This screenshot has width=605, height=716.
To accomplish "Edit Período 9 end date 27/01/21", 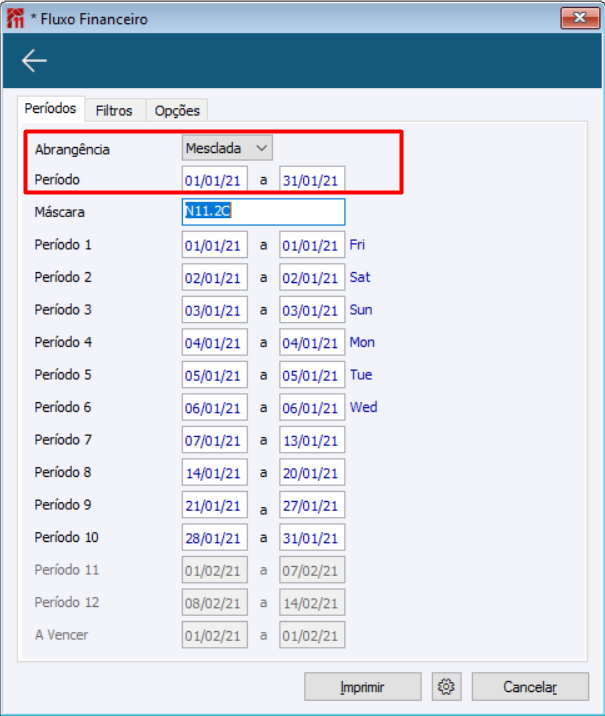I will click(x=312, y=505).
